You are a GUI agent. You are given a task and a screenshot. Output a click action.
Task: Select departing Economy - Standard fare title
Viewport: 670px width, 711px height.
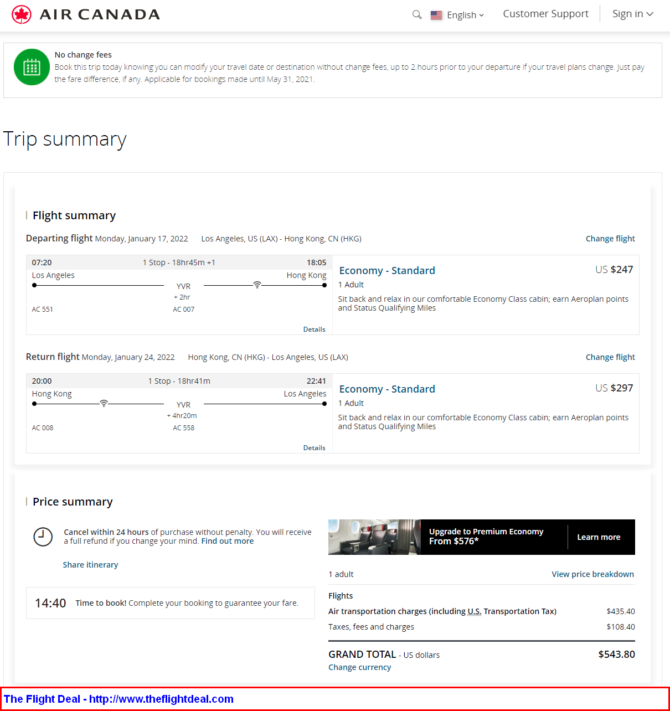[x=387, y=271]
